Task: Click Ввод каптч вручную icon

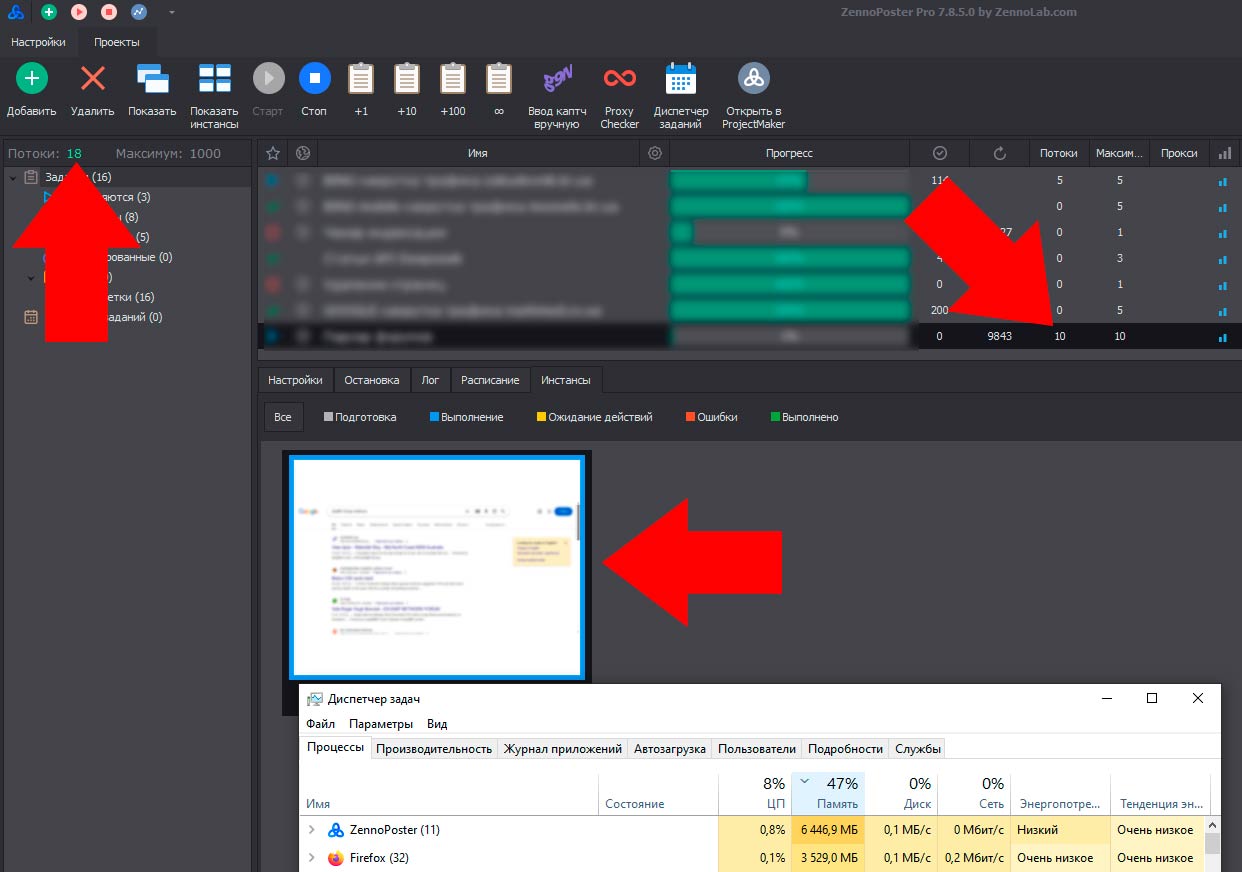Action: point(553,79)
